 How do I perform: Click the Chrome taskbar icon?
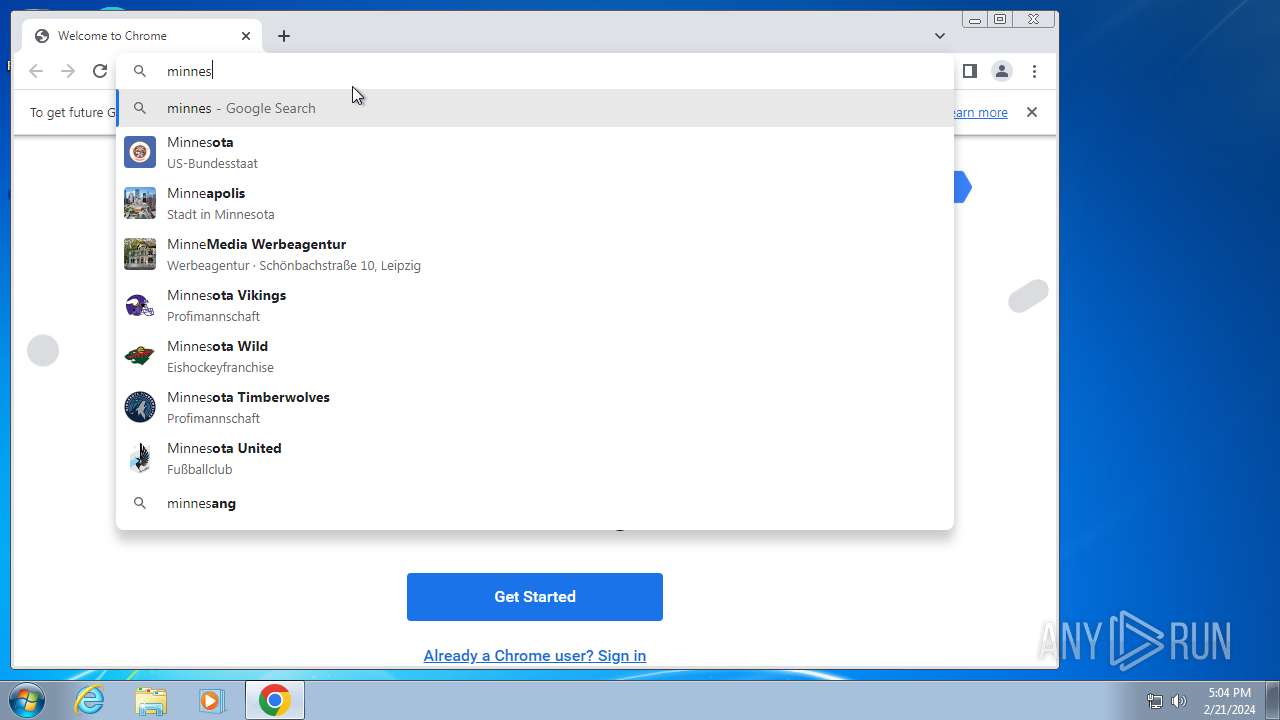click(275, 701)
